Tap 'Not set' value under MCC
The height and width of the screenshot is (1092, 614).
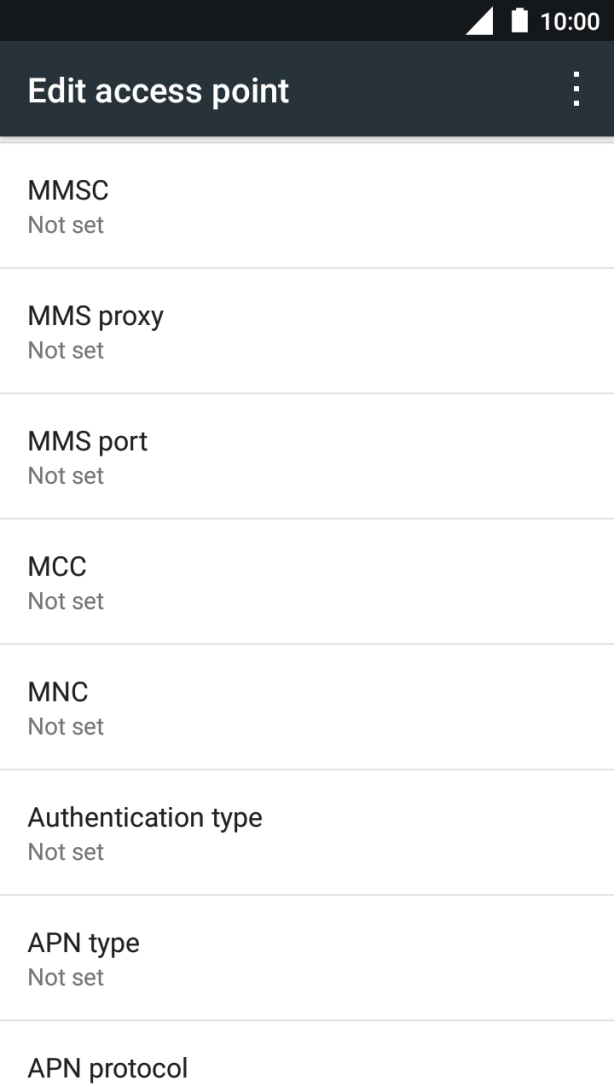pyautogui.click(x=66, y=601)
